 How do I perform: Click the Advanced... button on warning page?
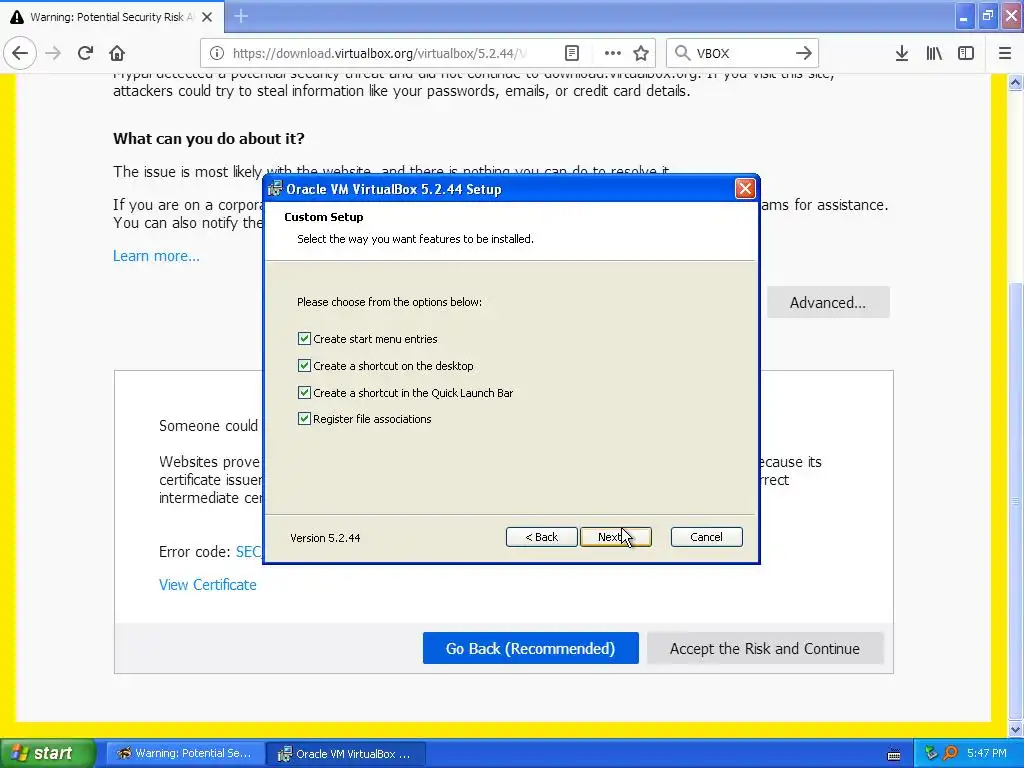click(828, 302)
